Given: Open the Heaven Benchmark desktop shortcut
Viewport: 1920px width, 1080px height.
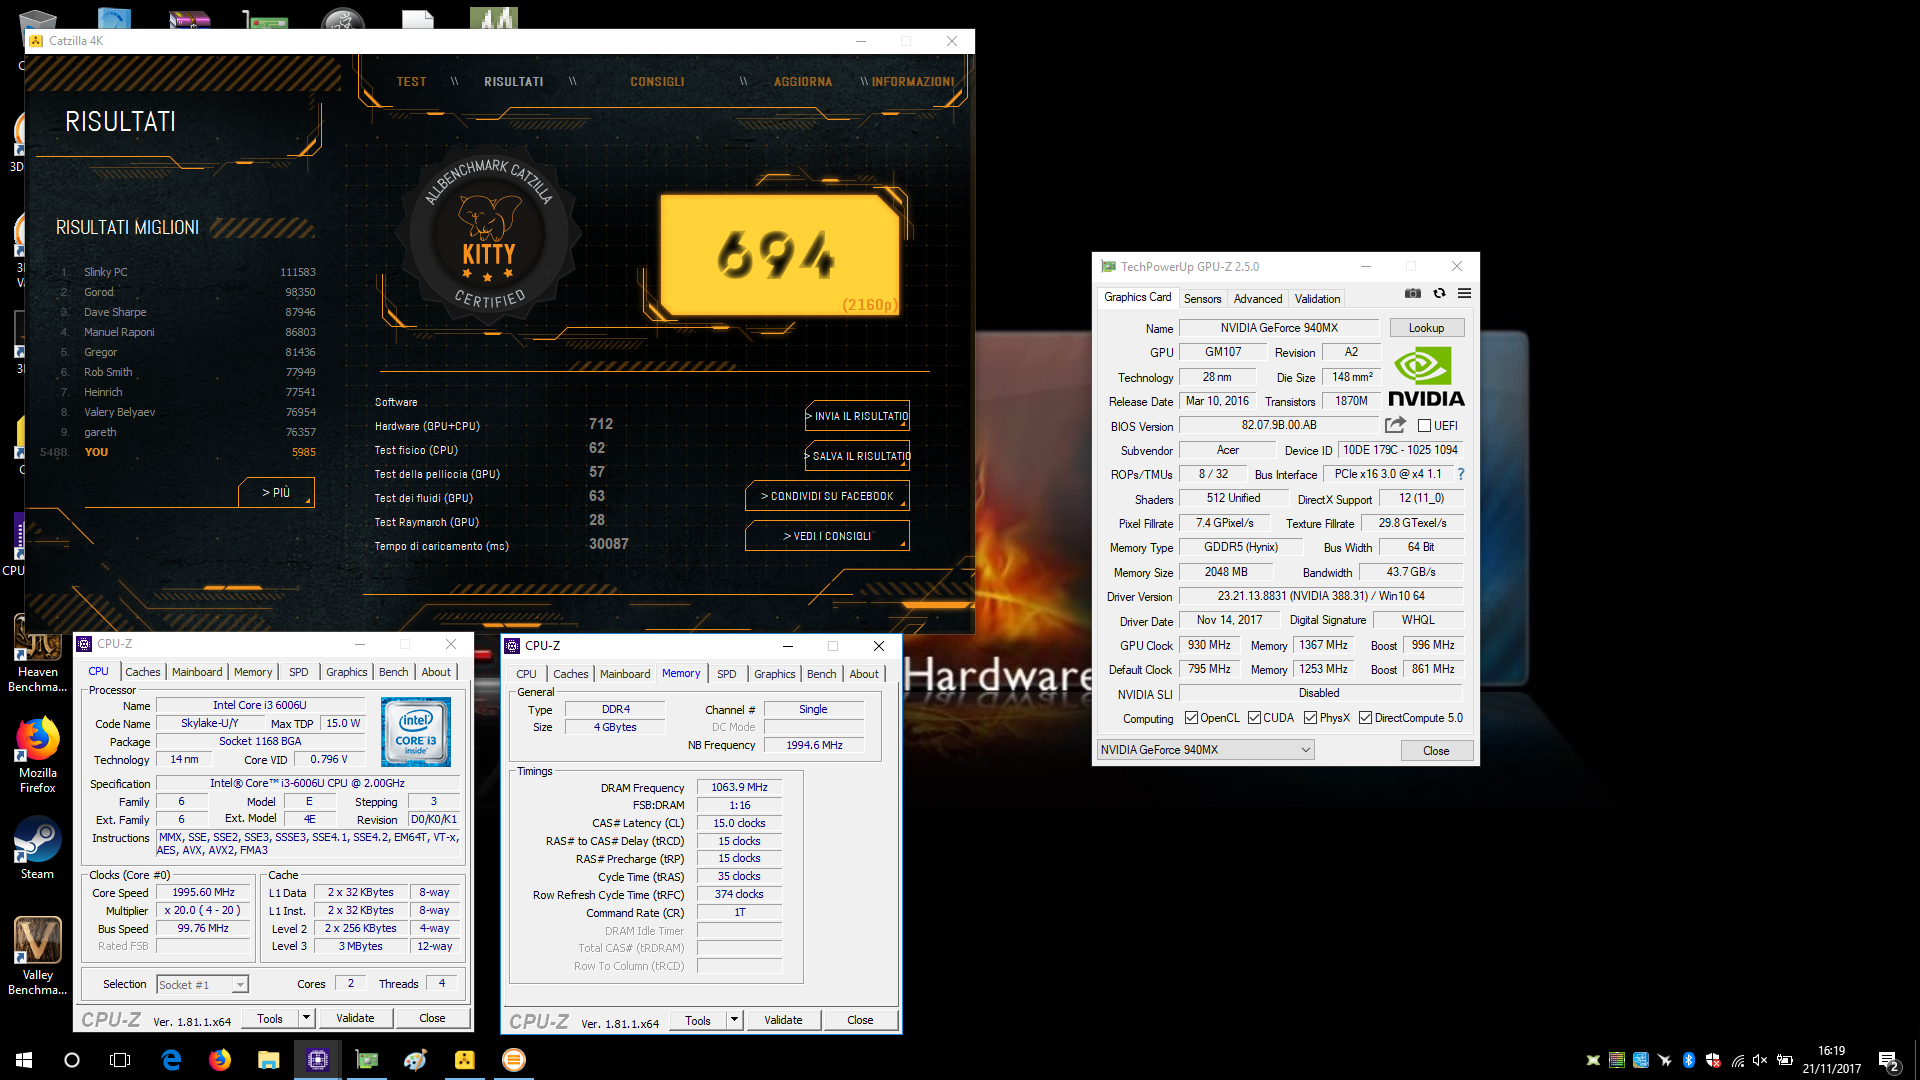Looking at the screenshot, I should pos(37,653).
